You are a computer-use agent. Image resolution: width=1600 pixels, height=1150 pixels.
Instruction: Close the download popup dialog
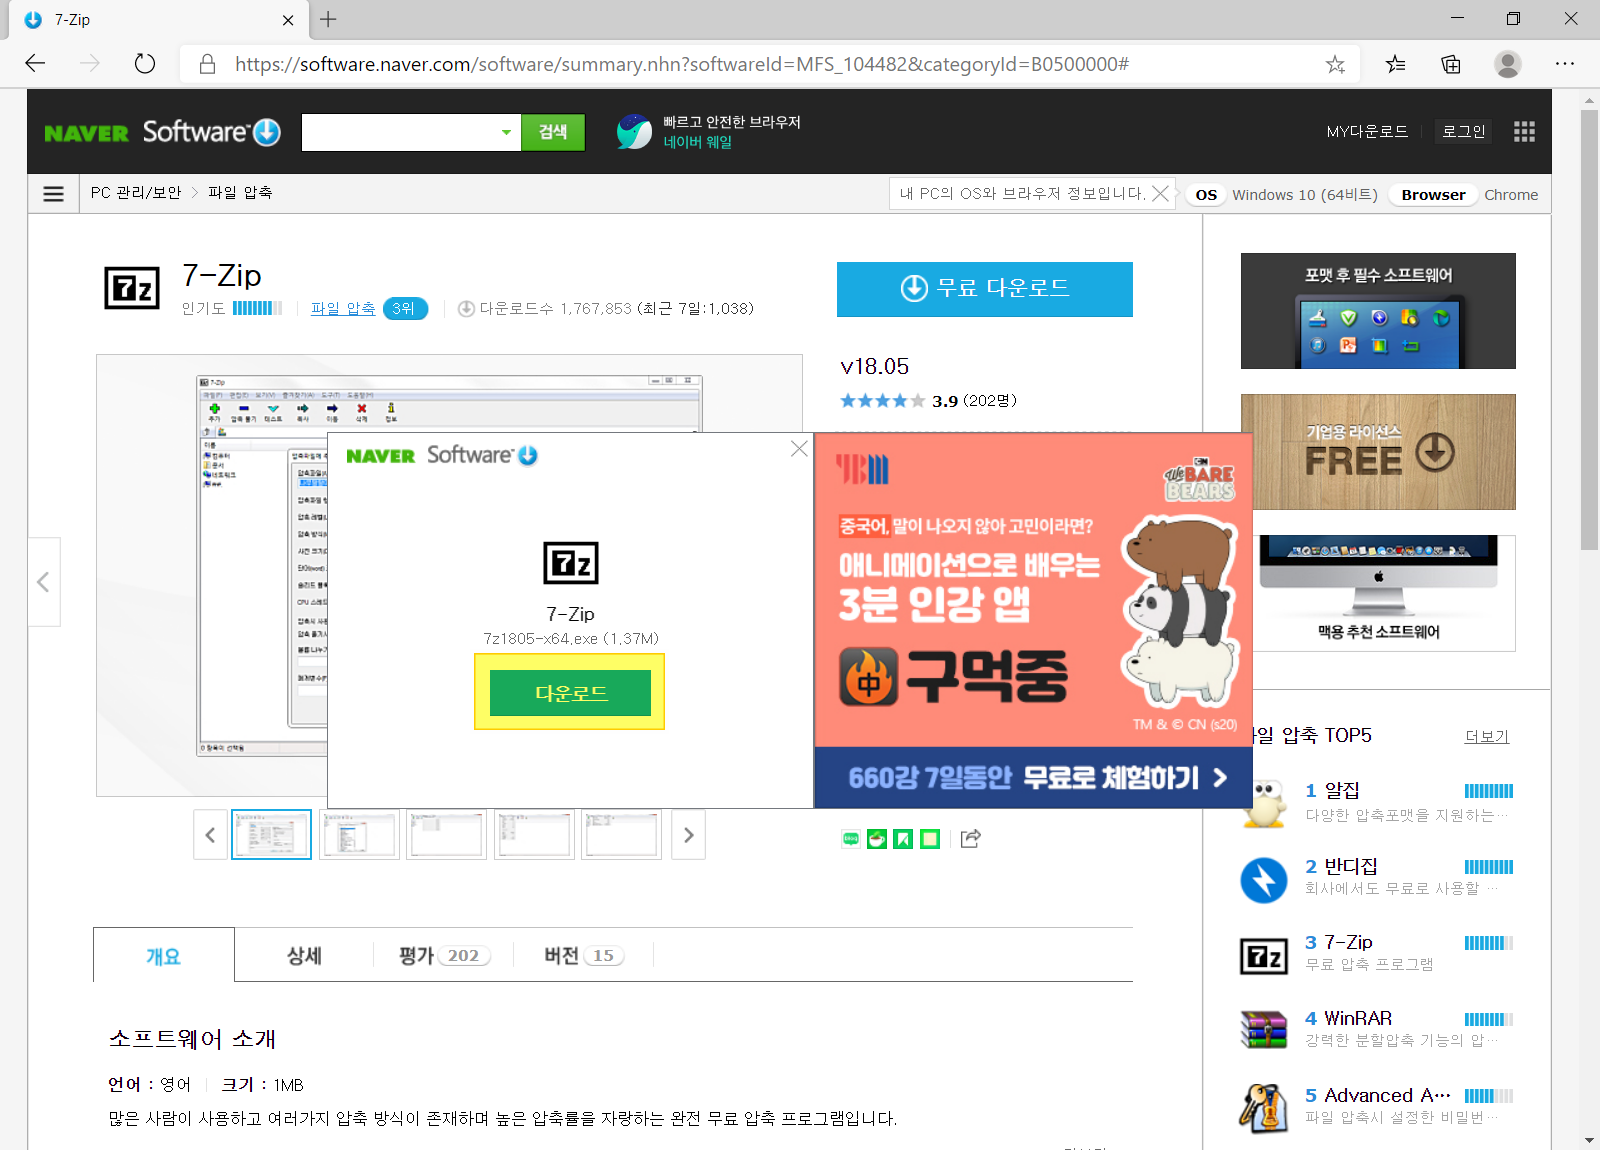point(799,448)
